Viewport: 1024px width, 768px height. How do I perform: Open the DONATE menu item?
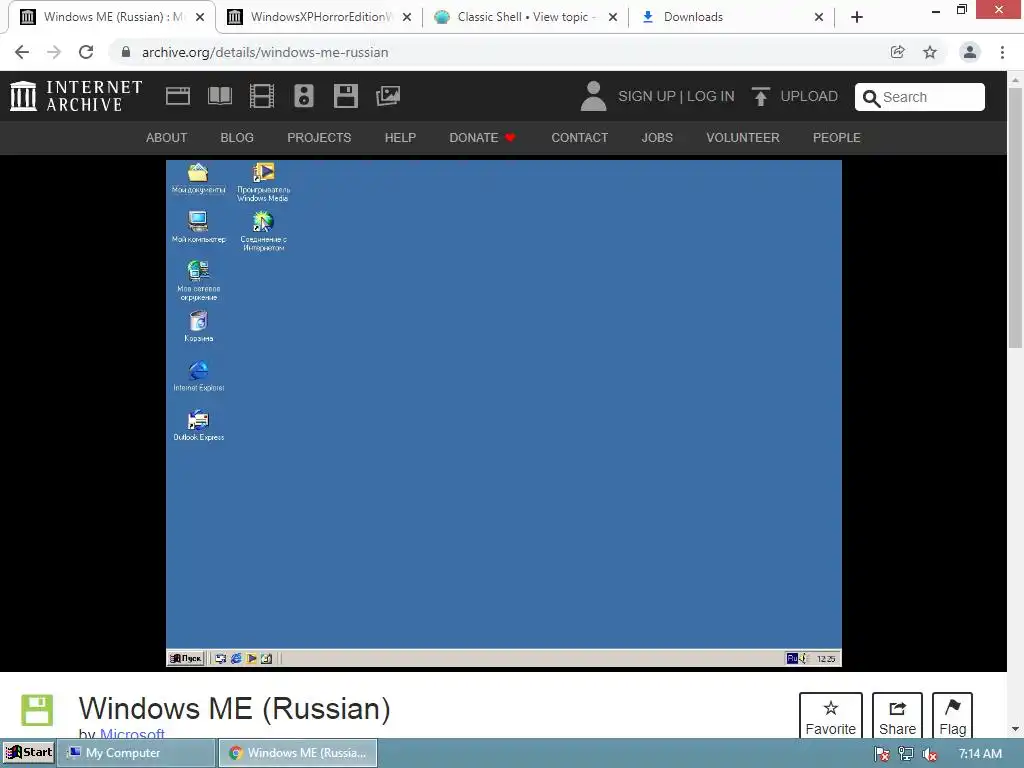[482, 138]
